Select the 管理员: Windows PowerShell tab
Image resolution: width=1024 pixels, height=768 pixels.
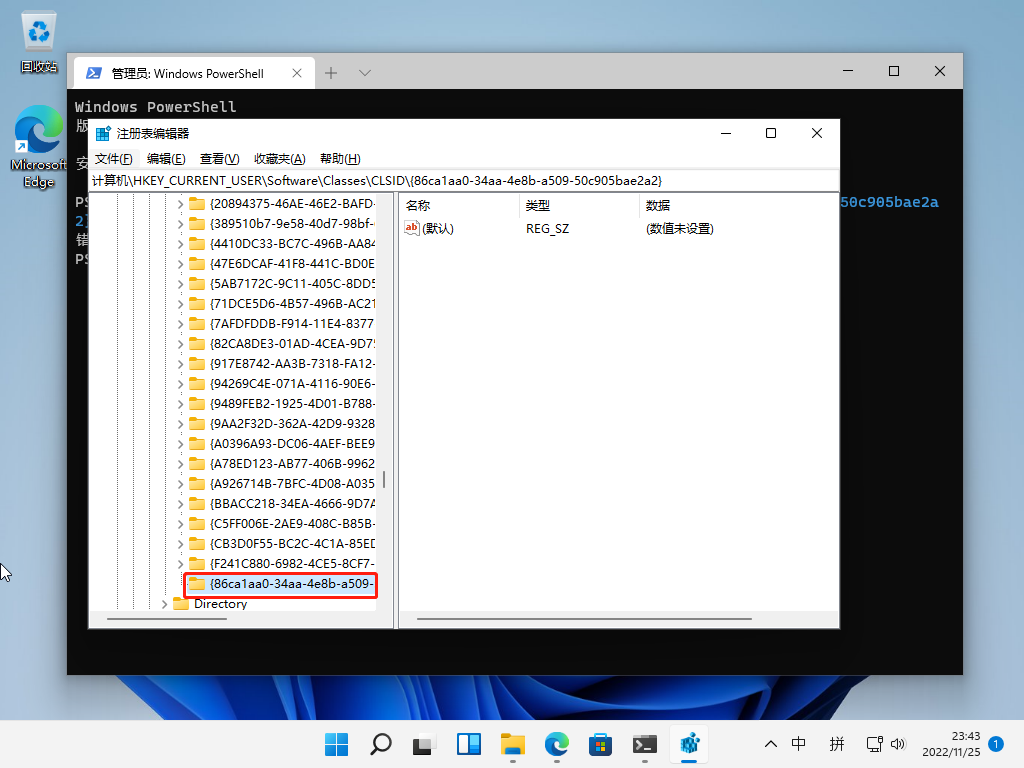(x=194, y=73)
